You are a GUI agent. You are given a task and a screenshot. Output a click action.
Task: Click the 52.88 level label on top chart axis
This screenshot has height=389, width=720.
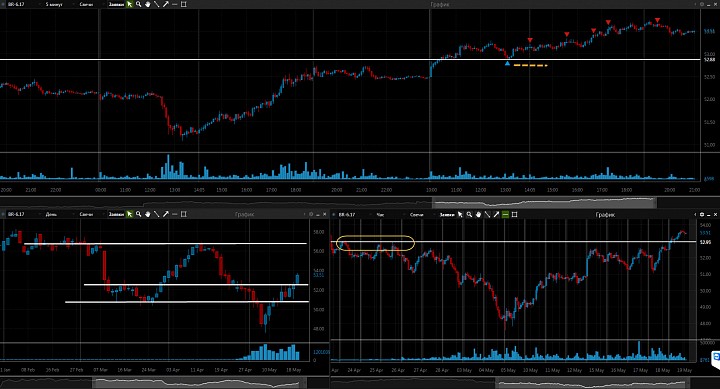pyautogui.click(x=709, y=60)
